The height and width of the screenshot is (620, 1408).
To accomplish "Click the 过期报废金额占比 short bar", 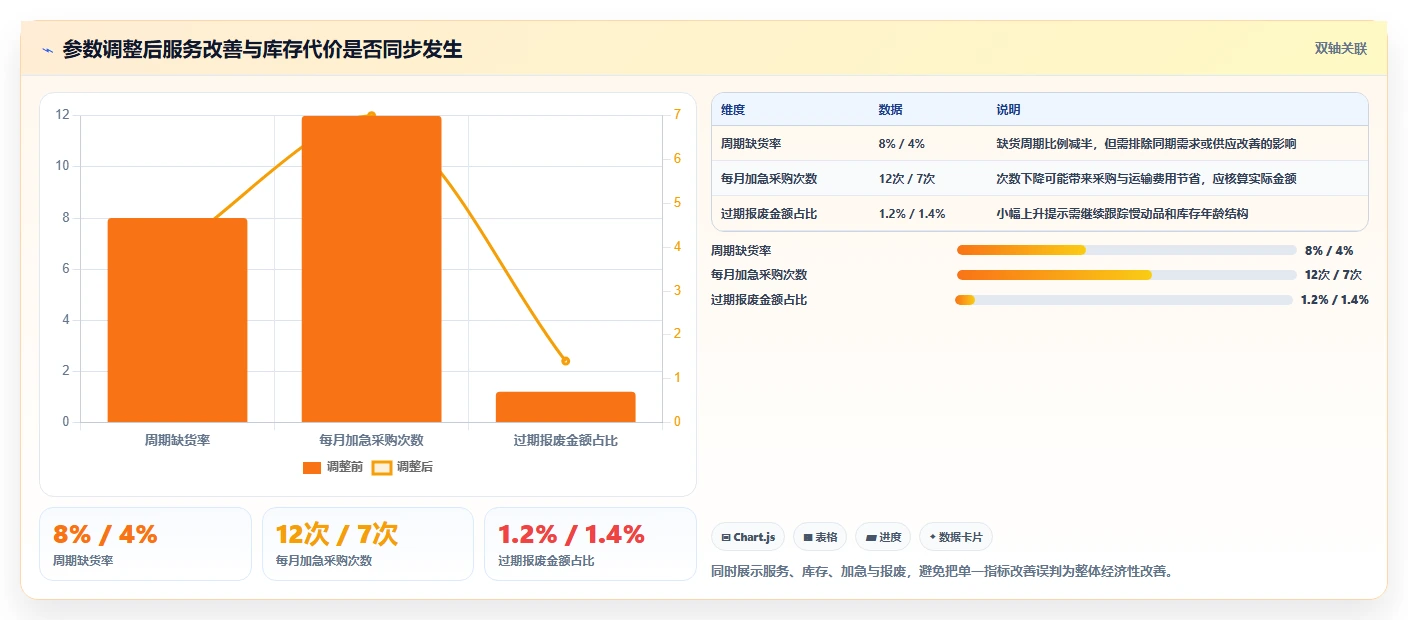I will (x=565, y=407).
